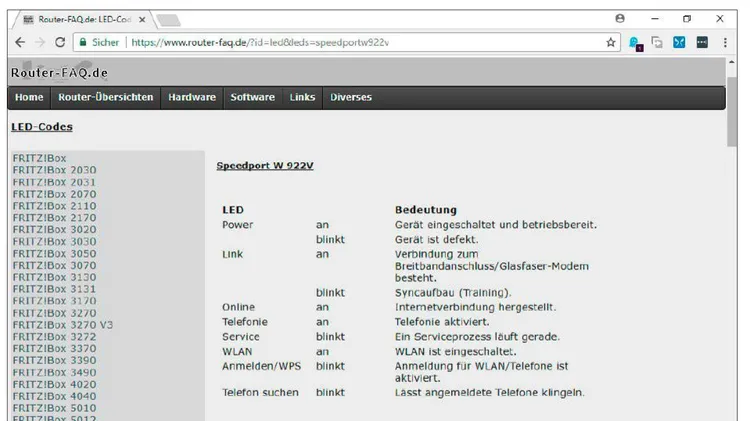Screen dimensions: 750x421
Task: Click the green secure padlock icon
Action: point(83,42)
